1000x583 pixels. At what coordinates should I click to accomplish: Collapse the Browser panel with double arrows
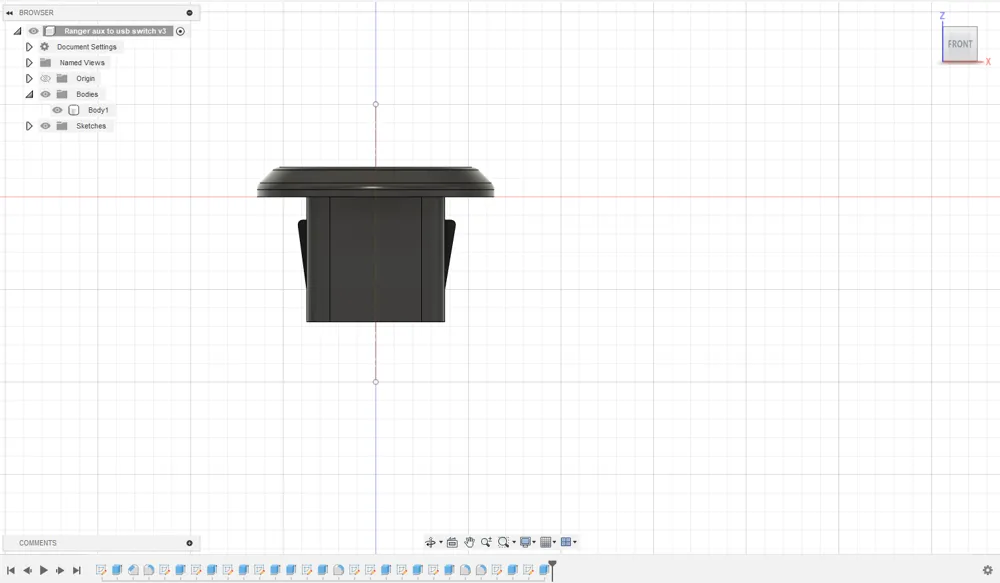(10, 13)
